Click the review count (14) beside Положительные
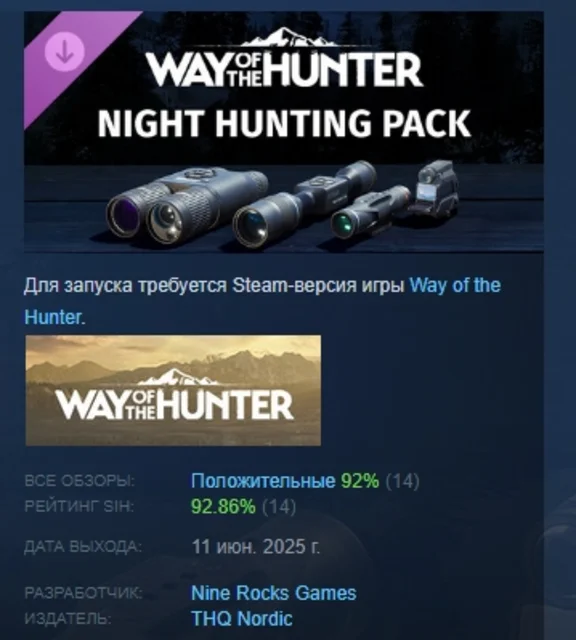This screenshot has width=576, height=640. click(403, 481)
